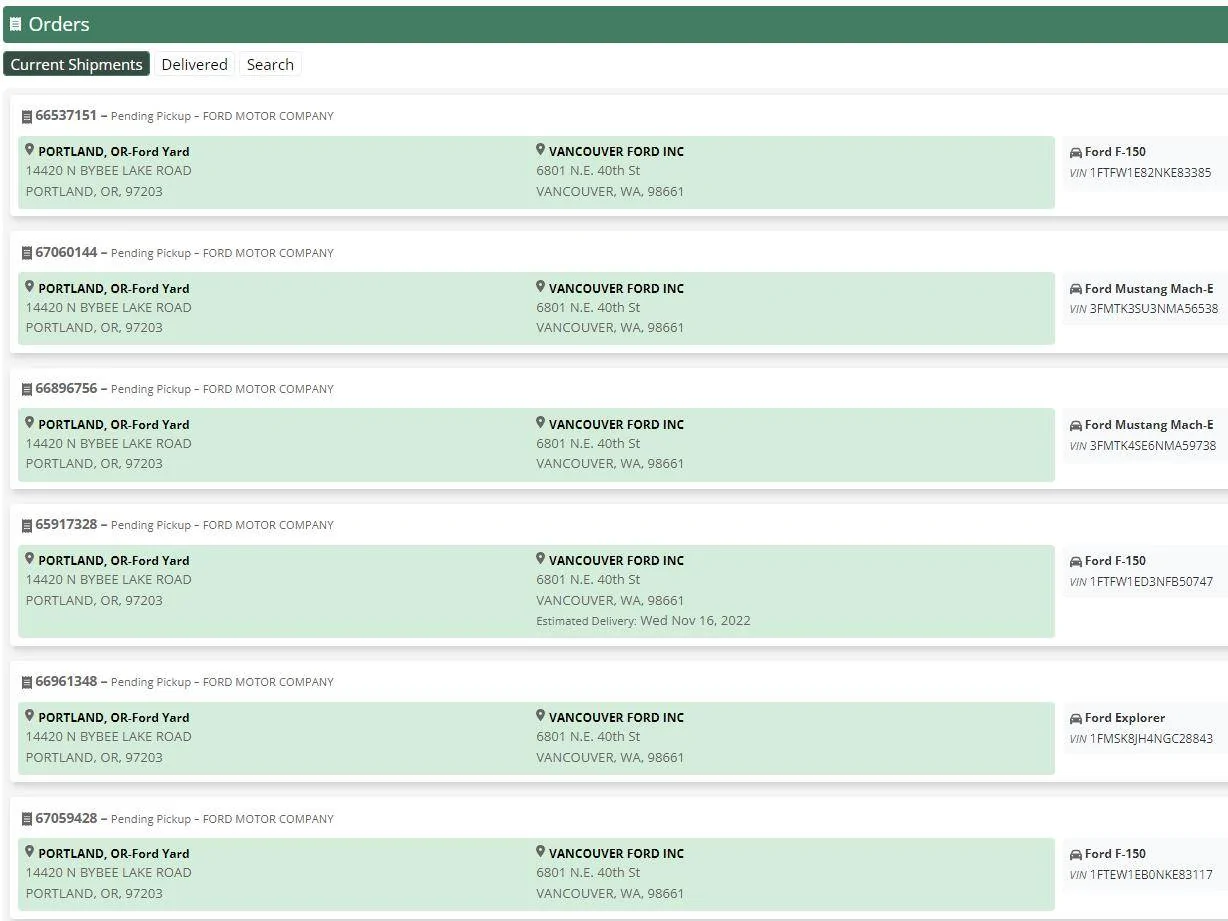Open order number 66896756
Screen dimensions: 1228x921
tap(66, 388)
